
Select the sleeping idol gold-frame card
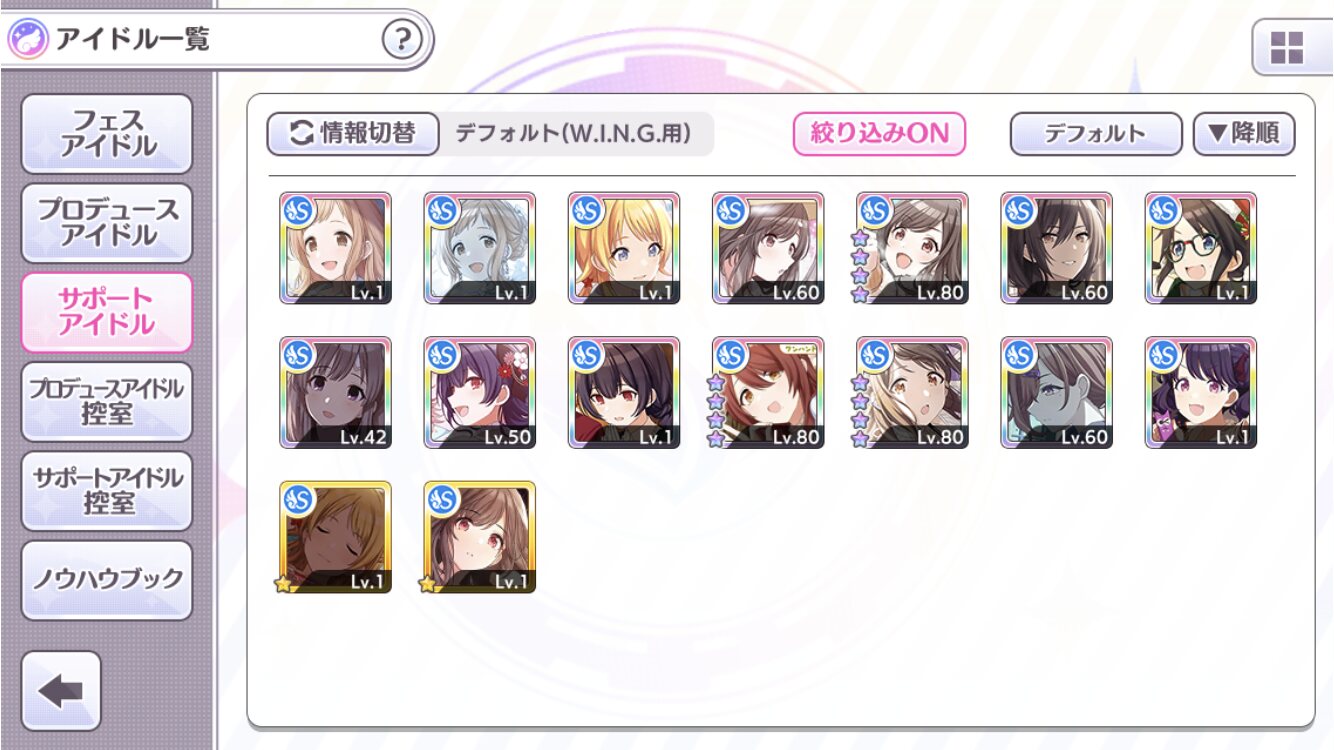(x=335, y=537)
